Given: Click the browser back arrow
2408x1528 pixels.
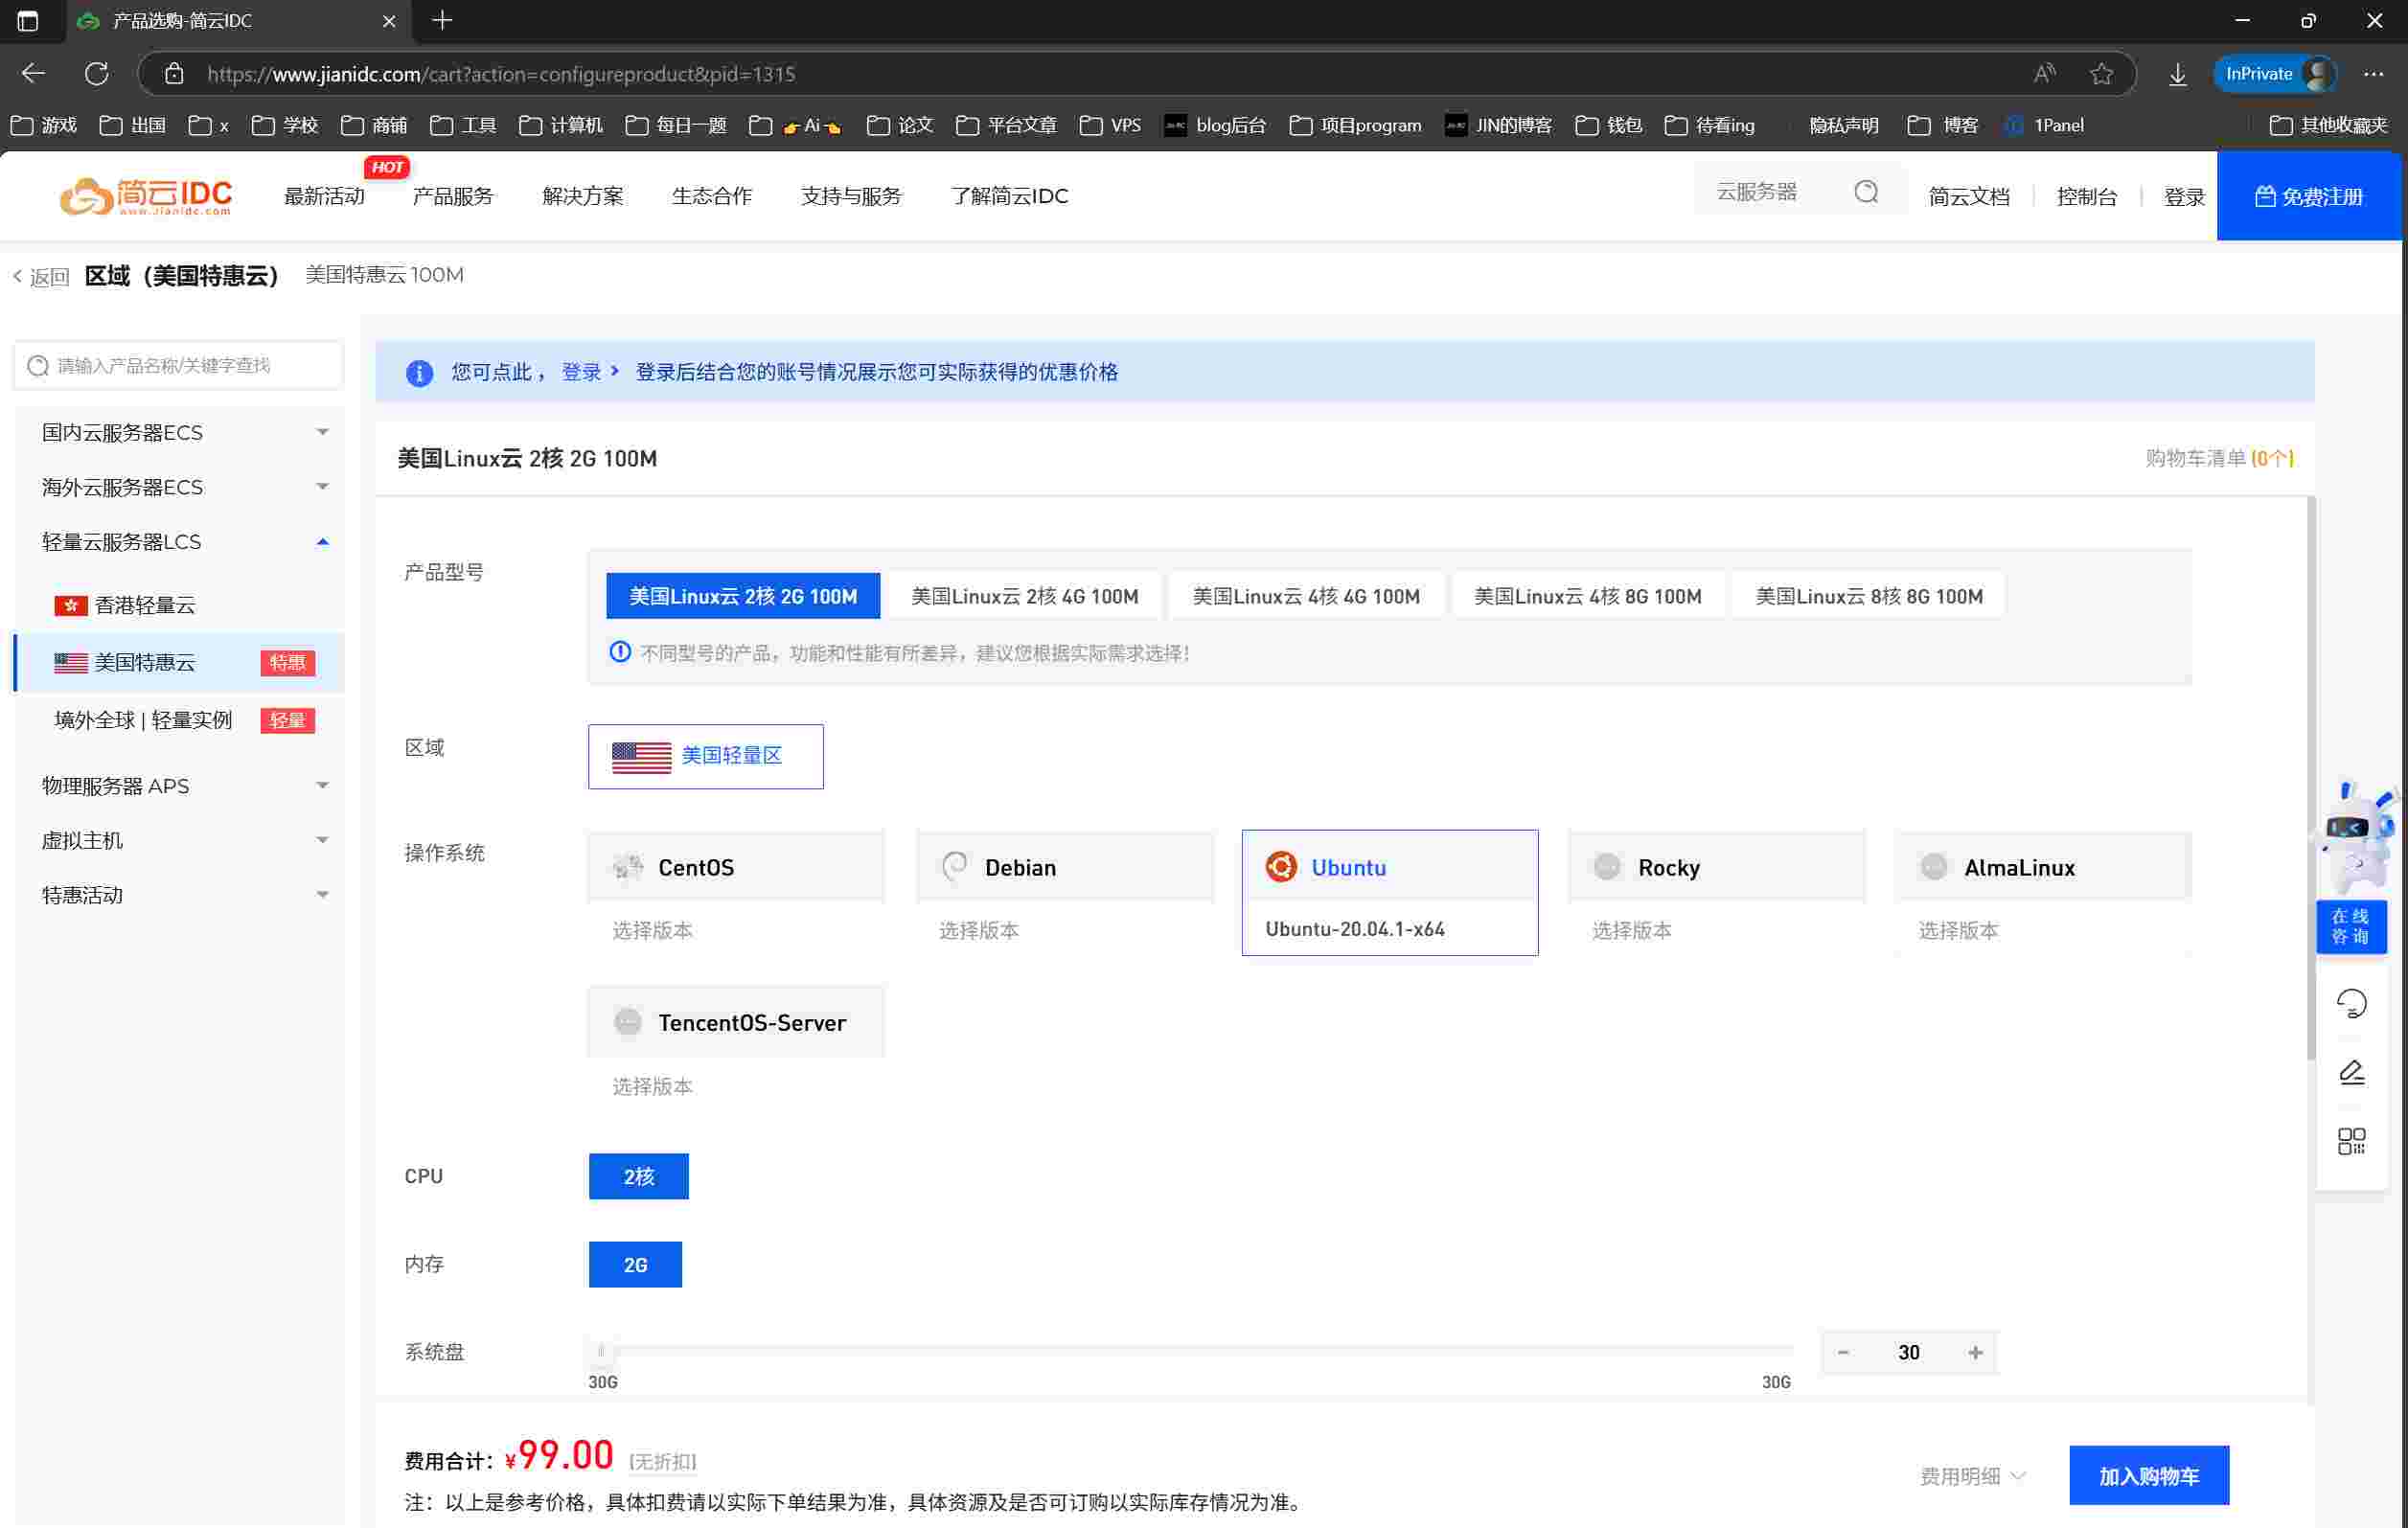Looking at the screenshot, I should [33, 73].
